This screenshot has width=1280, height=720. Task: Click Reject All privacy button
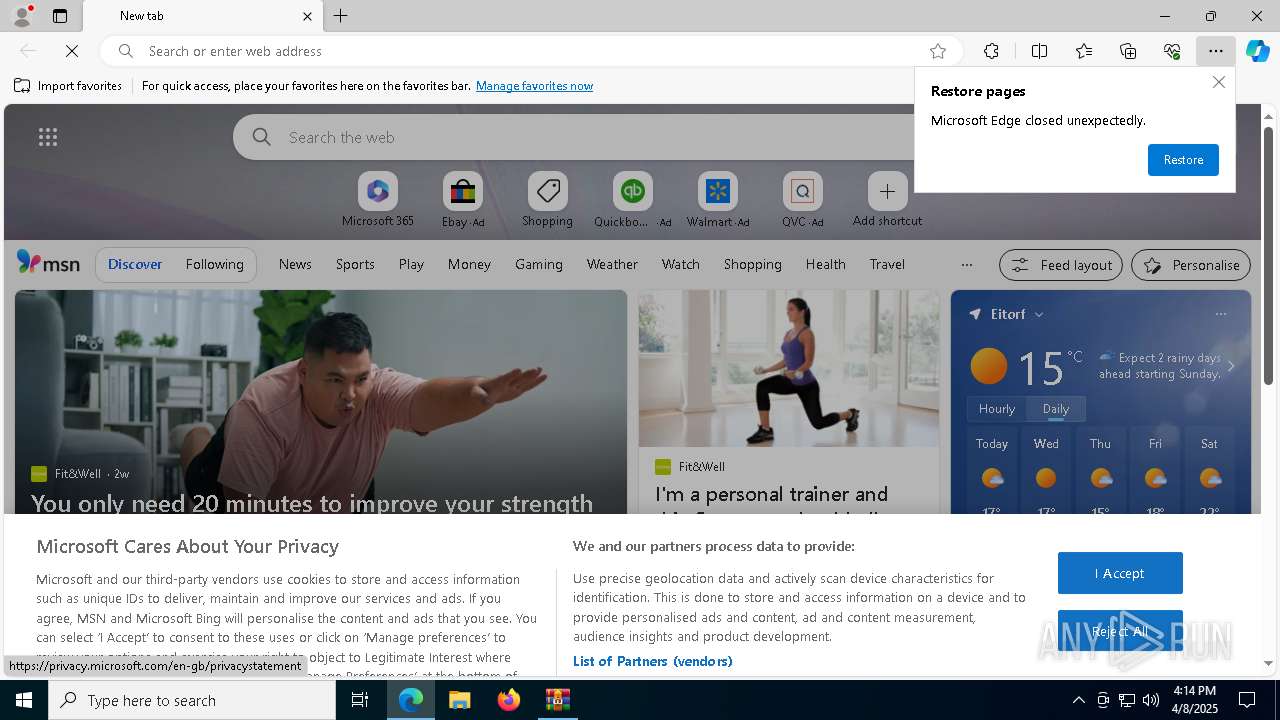pyautogui.click(x=1120, y=631)
